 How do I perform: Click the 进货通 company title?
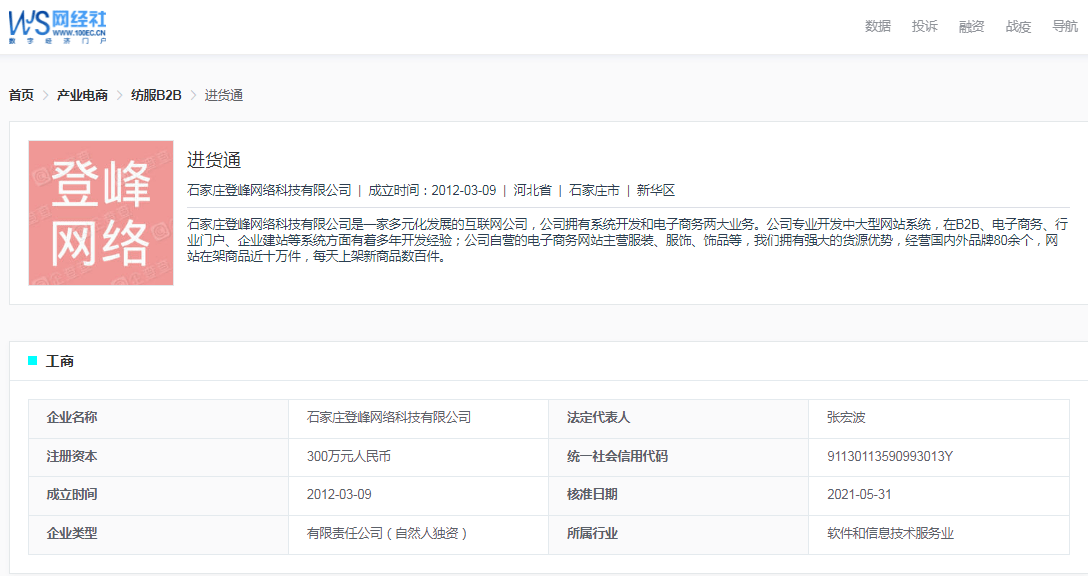coord(214,160)
